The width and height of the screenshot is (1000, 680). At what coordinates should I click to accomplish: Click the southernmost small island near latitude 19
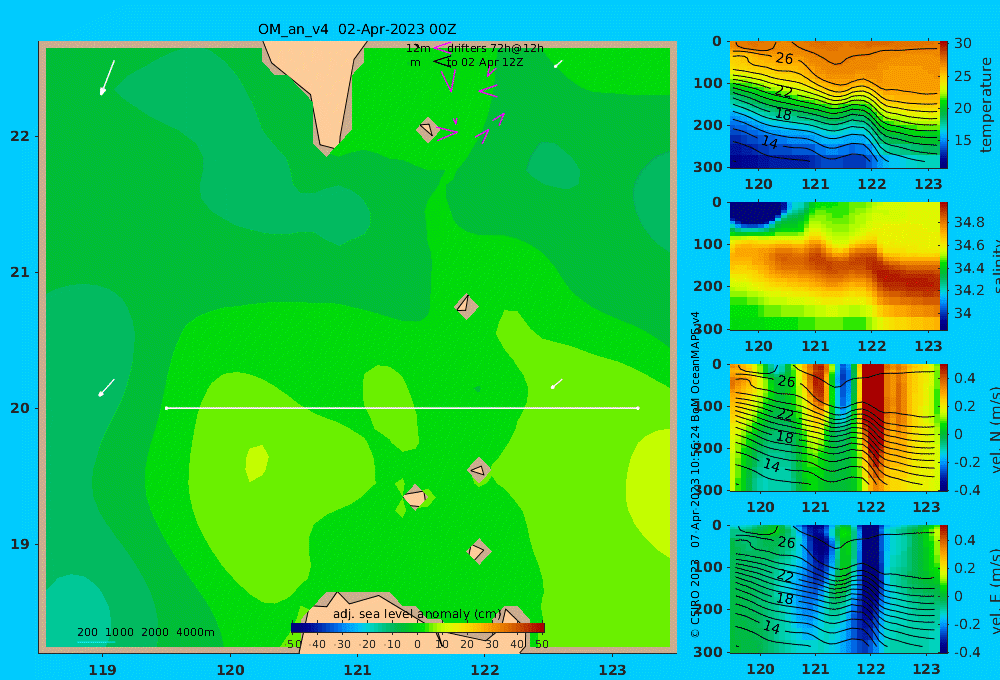[x=477, y=551]
